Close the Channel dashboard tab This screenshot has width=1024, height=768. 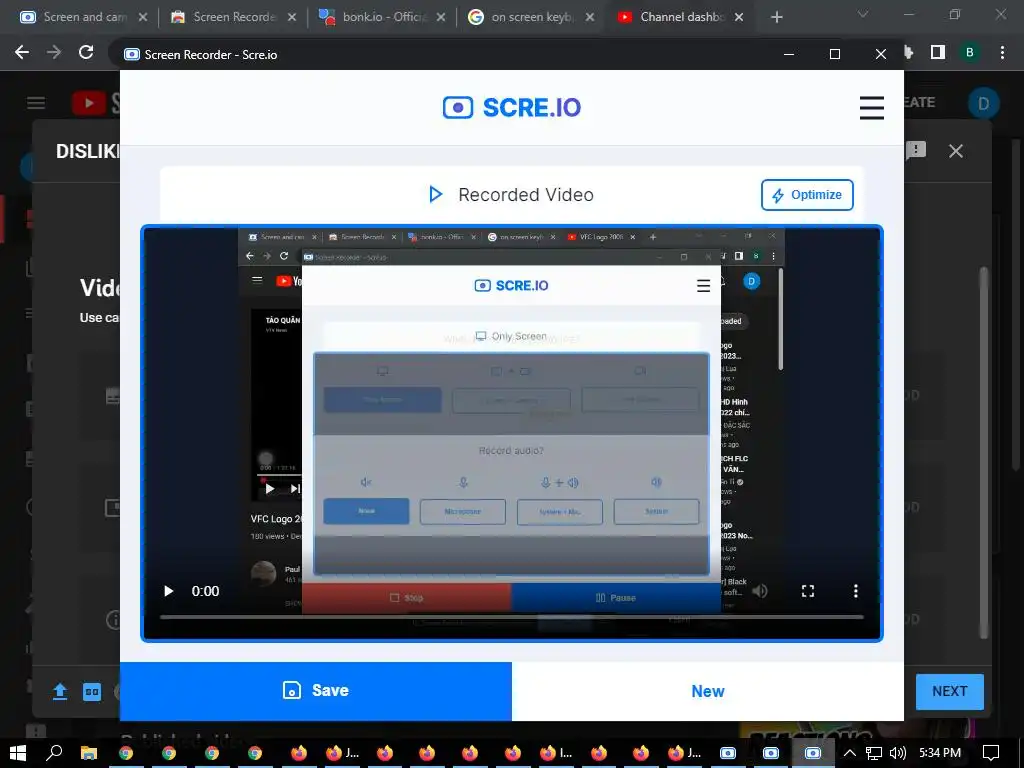[x=739, y=17]
